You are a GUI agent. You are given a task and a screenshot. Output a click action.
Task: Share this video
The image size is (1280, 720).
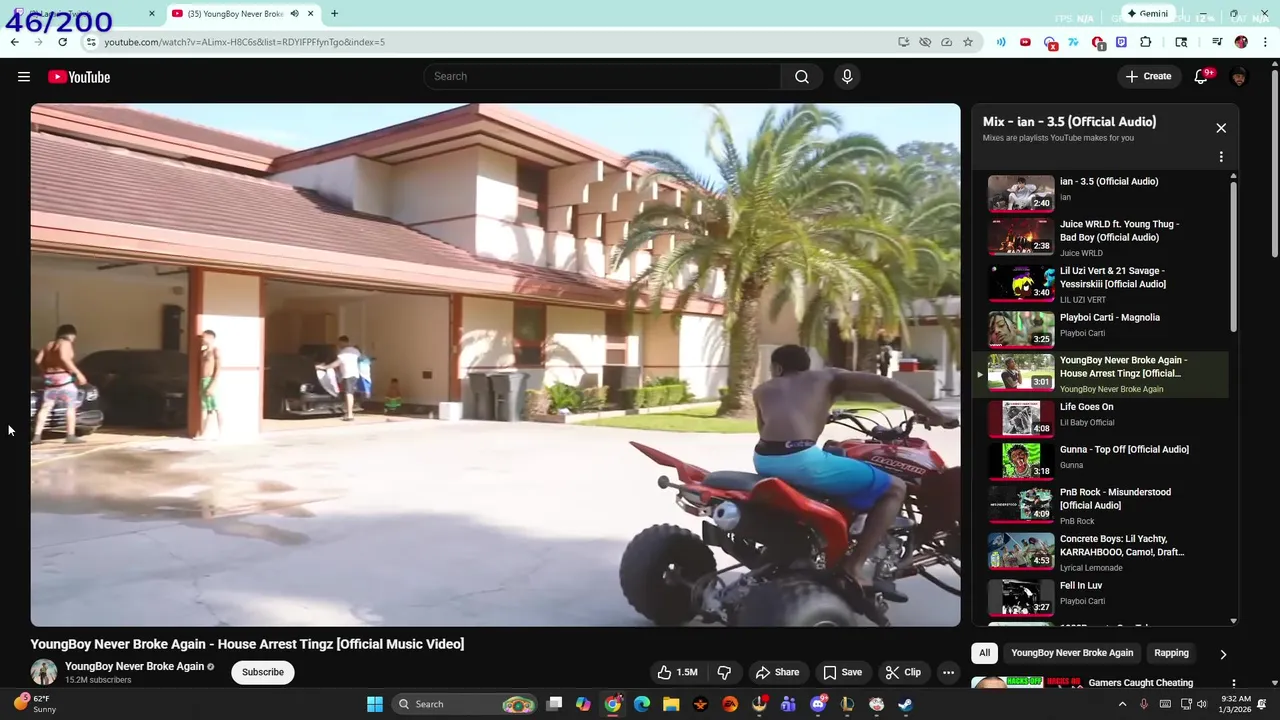[777, 672]
